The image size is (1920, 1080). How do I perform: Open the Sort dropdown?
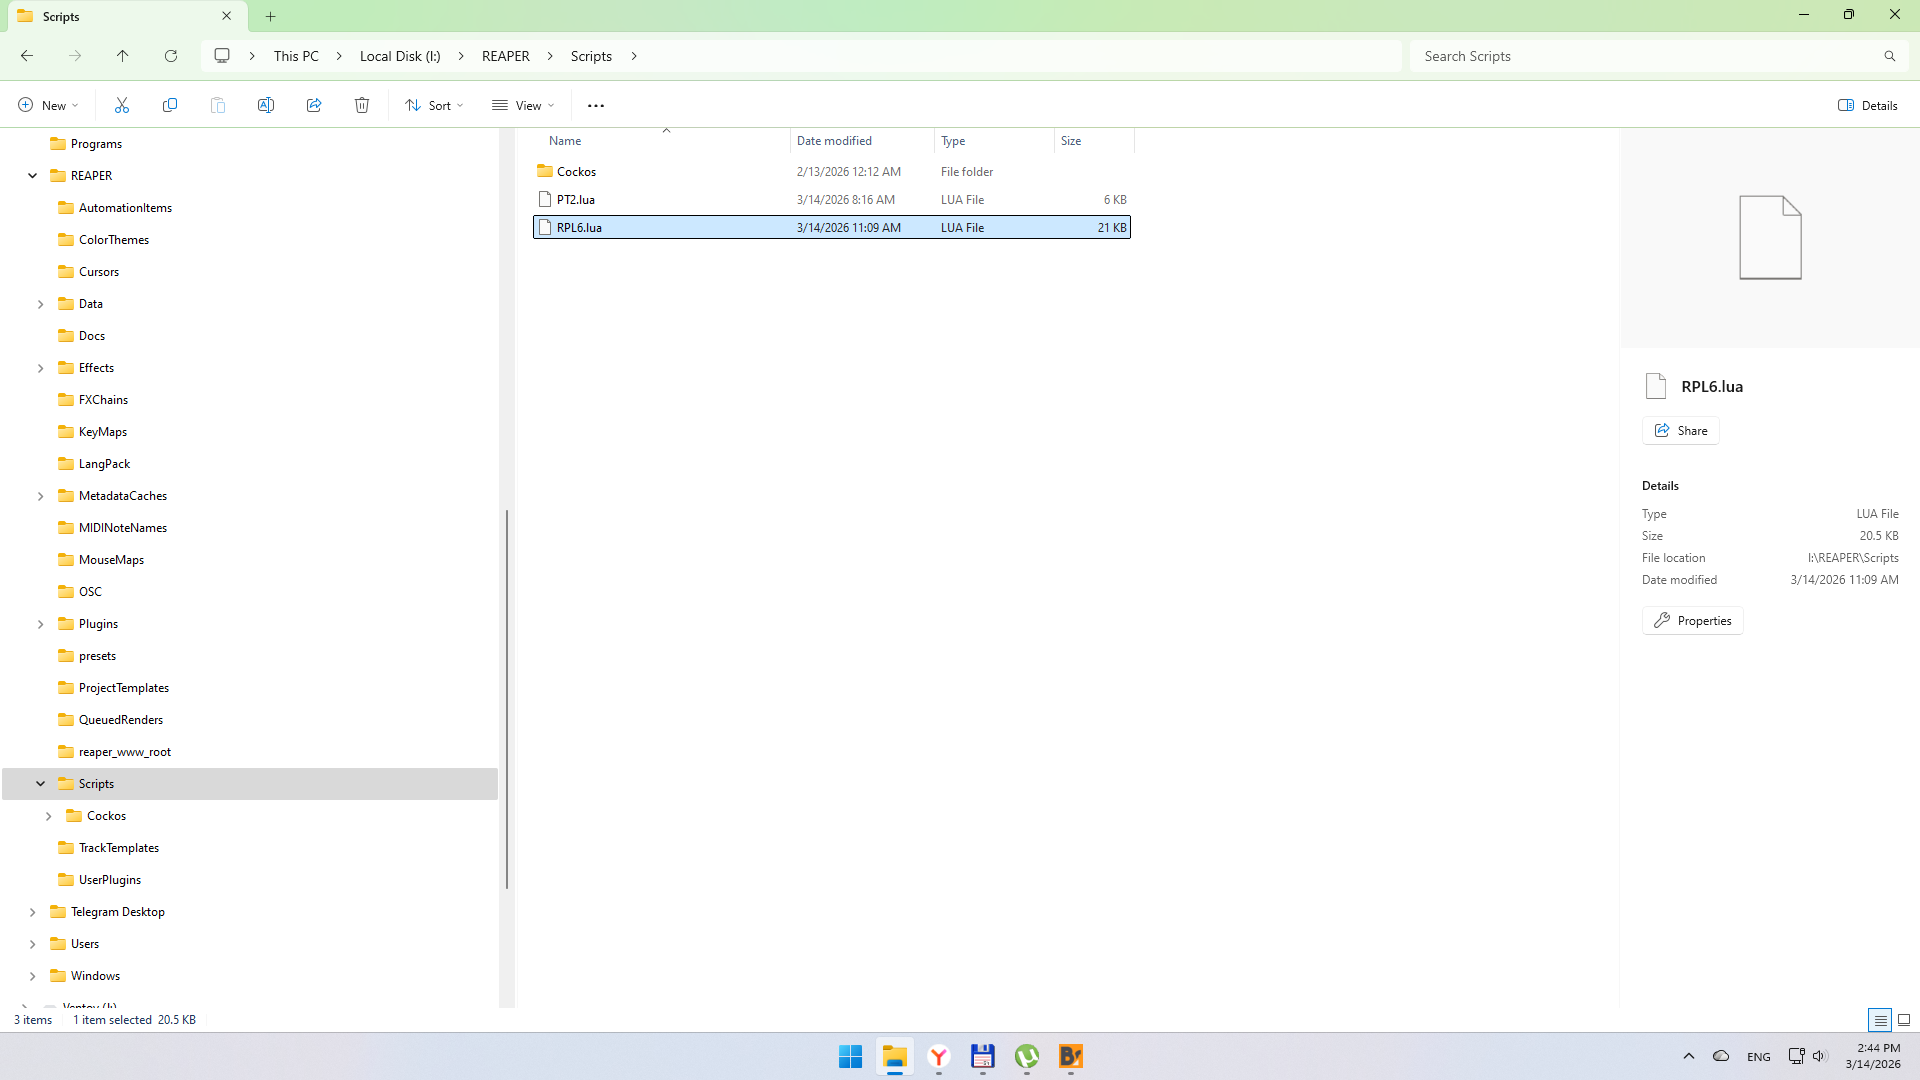click(x=434, y=105)
